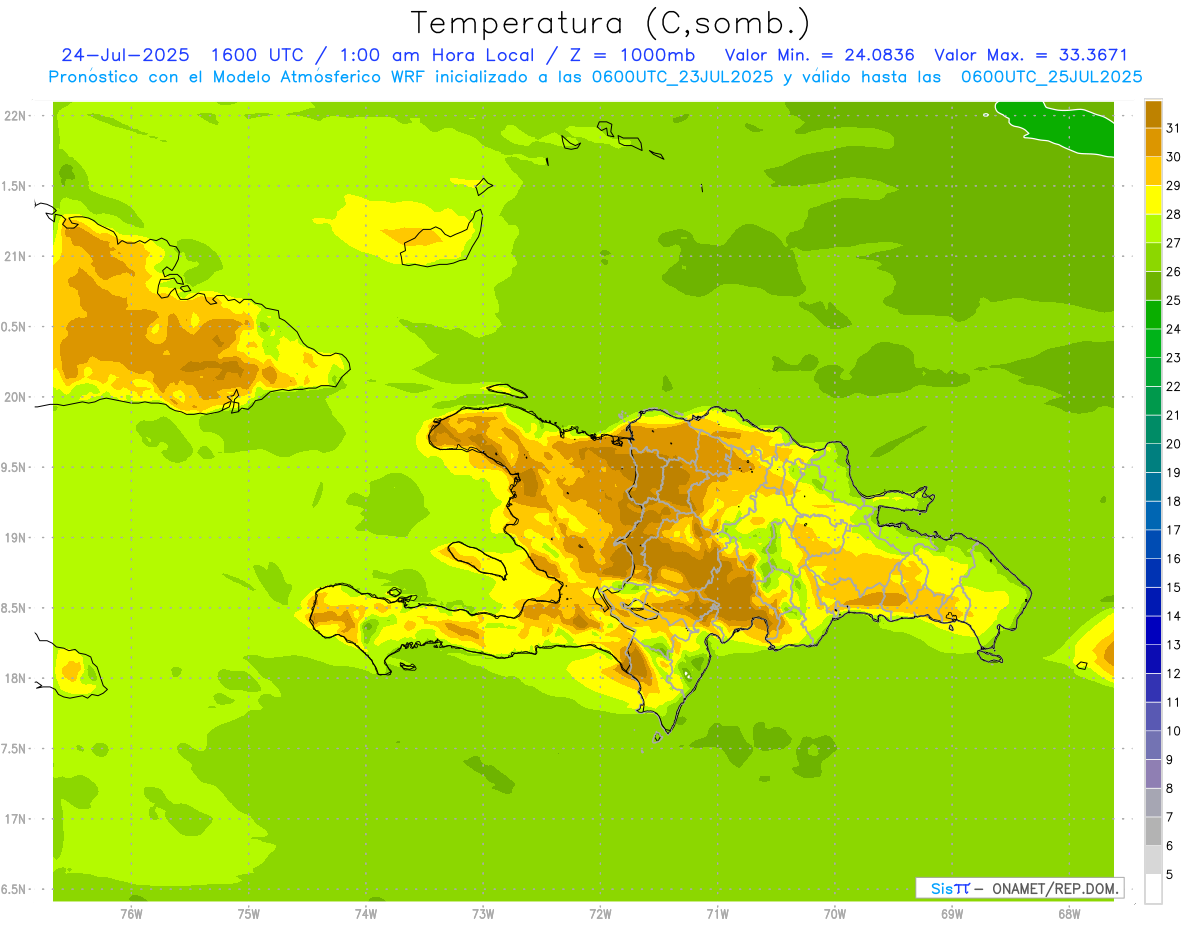Click the '75W' longitude axis label
1200x927 pixels.
(x=249, y=913)
